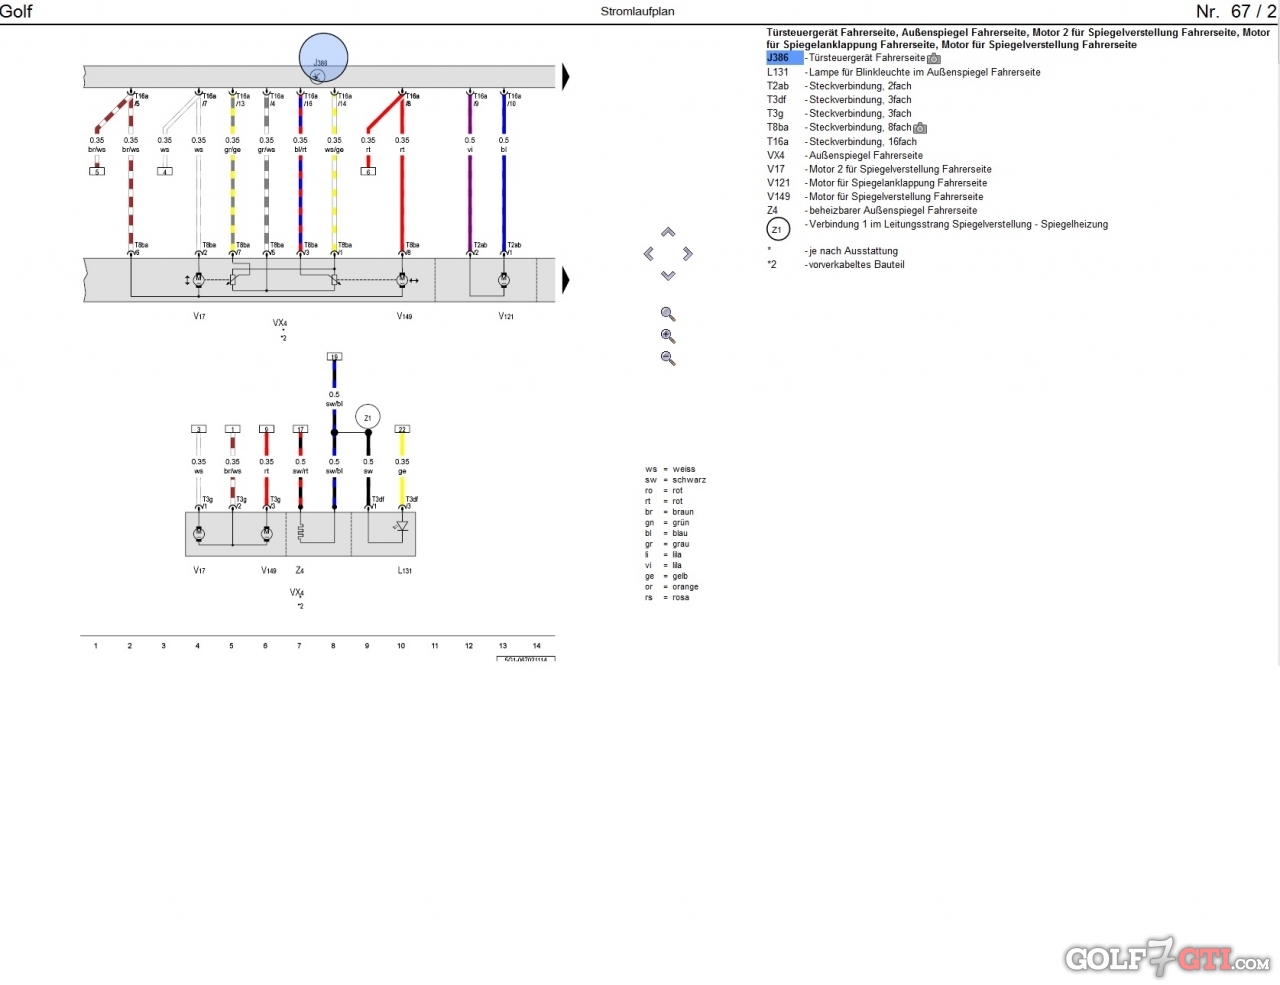1280x985 pixels.
Task: Open the camera photo icon beside Türsteuergerät Fahrerseite
Action: [x=934, y=59]
